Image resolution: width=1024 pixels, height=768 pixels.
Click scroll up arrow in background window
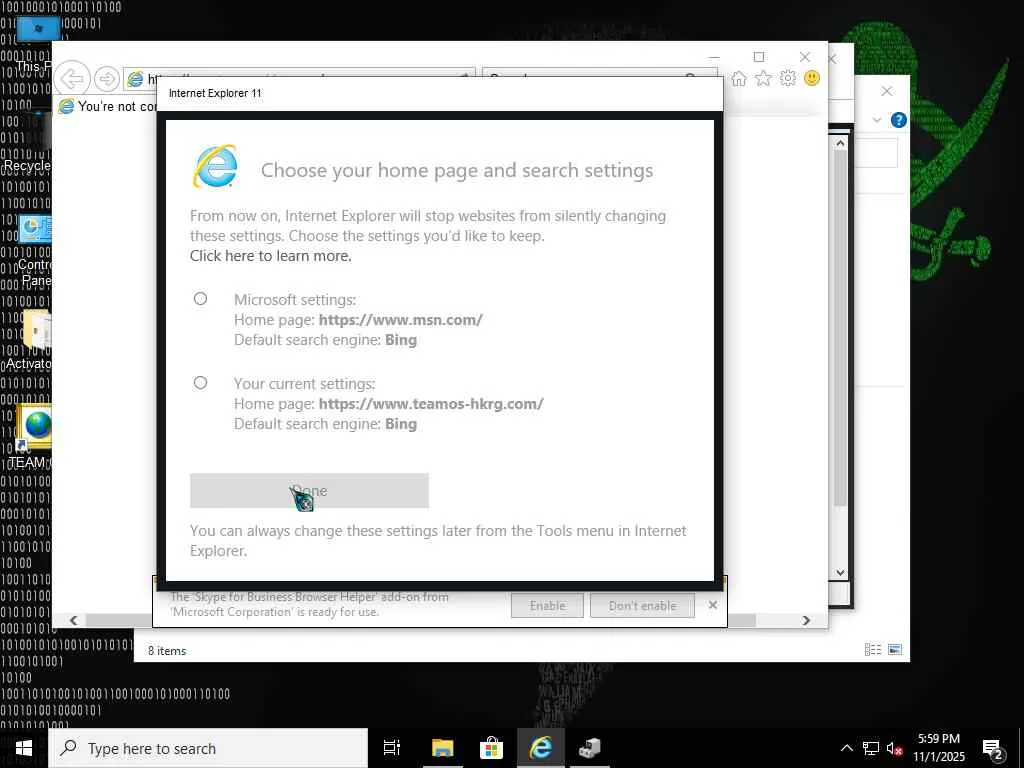tap(840, 143)
